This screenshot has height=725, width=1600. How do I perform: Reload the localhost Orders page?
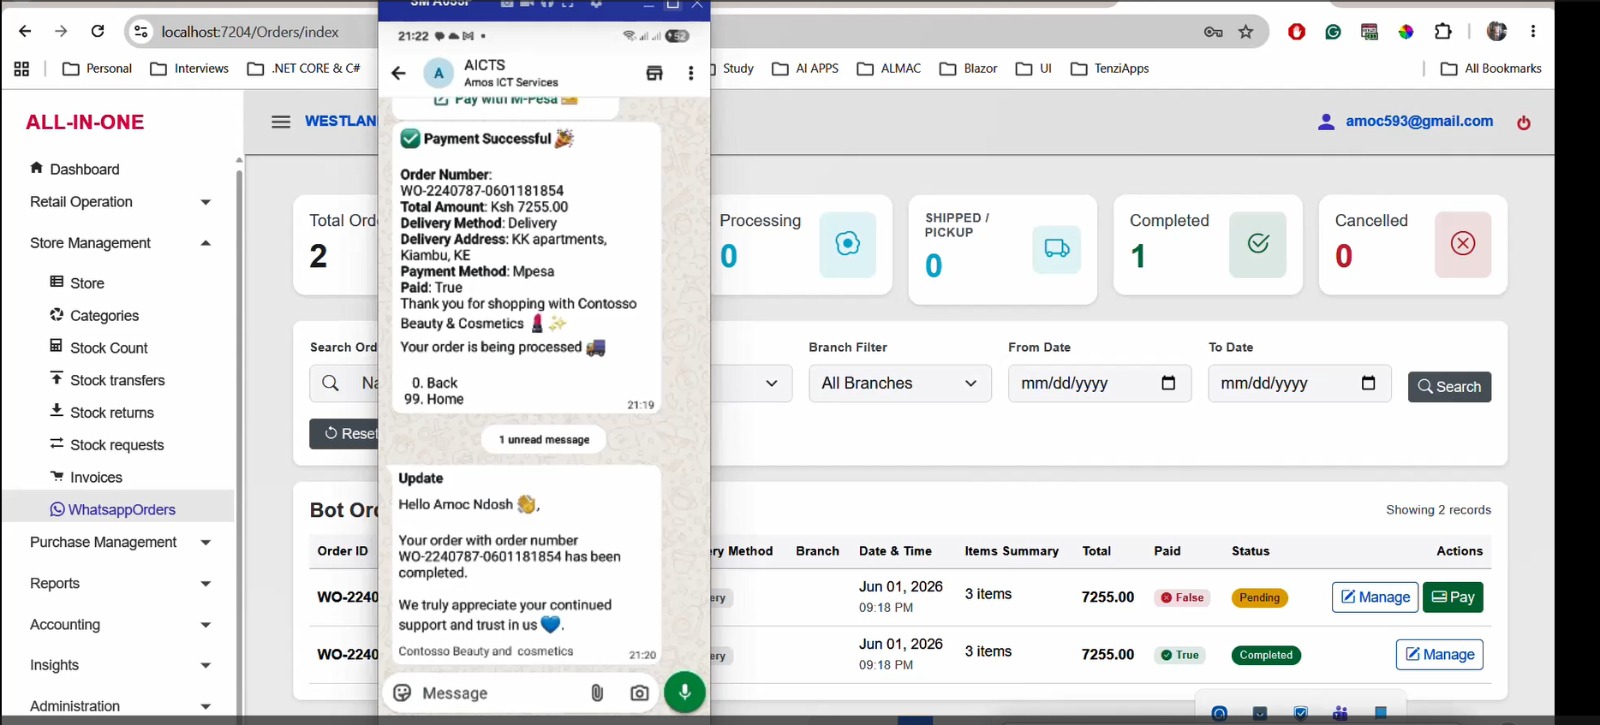(x=97, y=31)
